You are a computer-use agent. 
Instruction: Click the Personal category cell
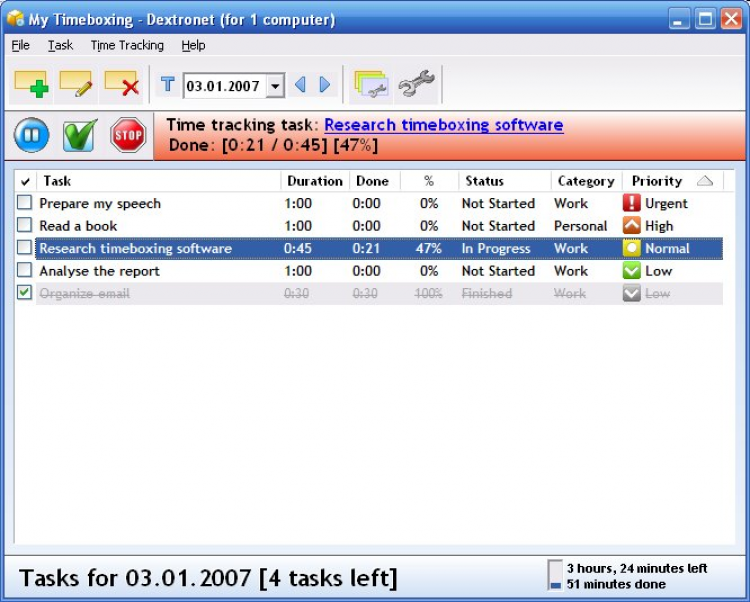click(580, 226)
